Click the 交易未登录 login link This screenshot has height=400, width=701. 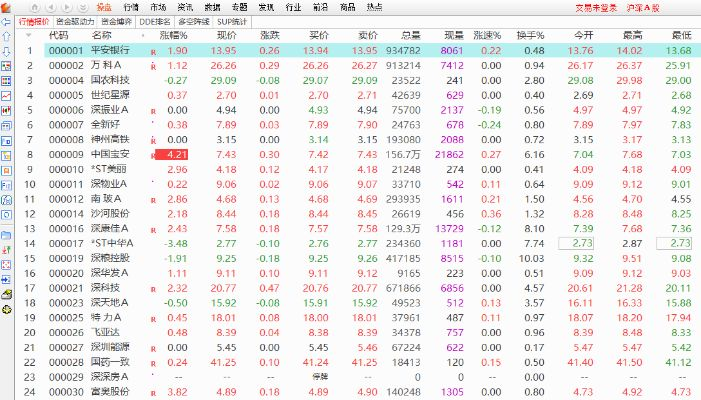pos(596,7)
